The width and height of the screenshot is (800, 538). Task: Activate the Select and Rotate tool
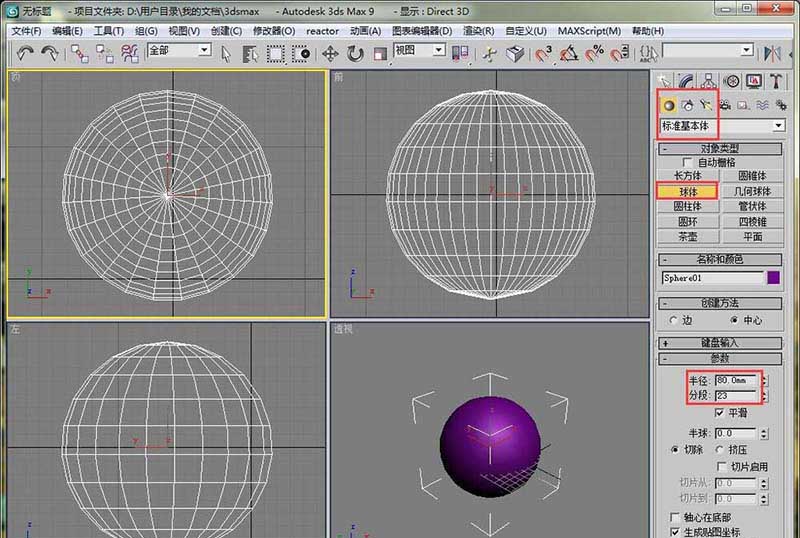point(354,53)
